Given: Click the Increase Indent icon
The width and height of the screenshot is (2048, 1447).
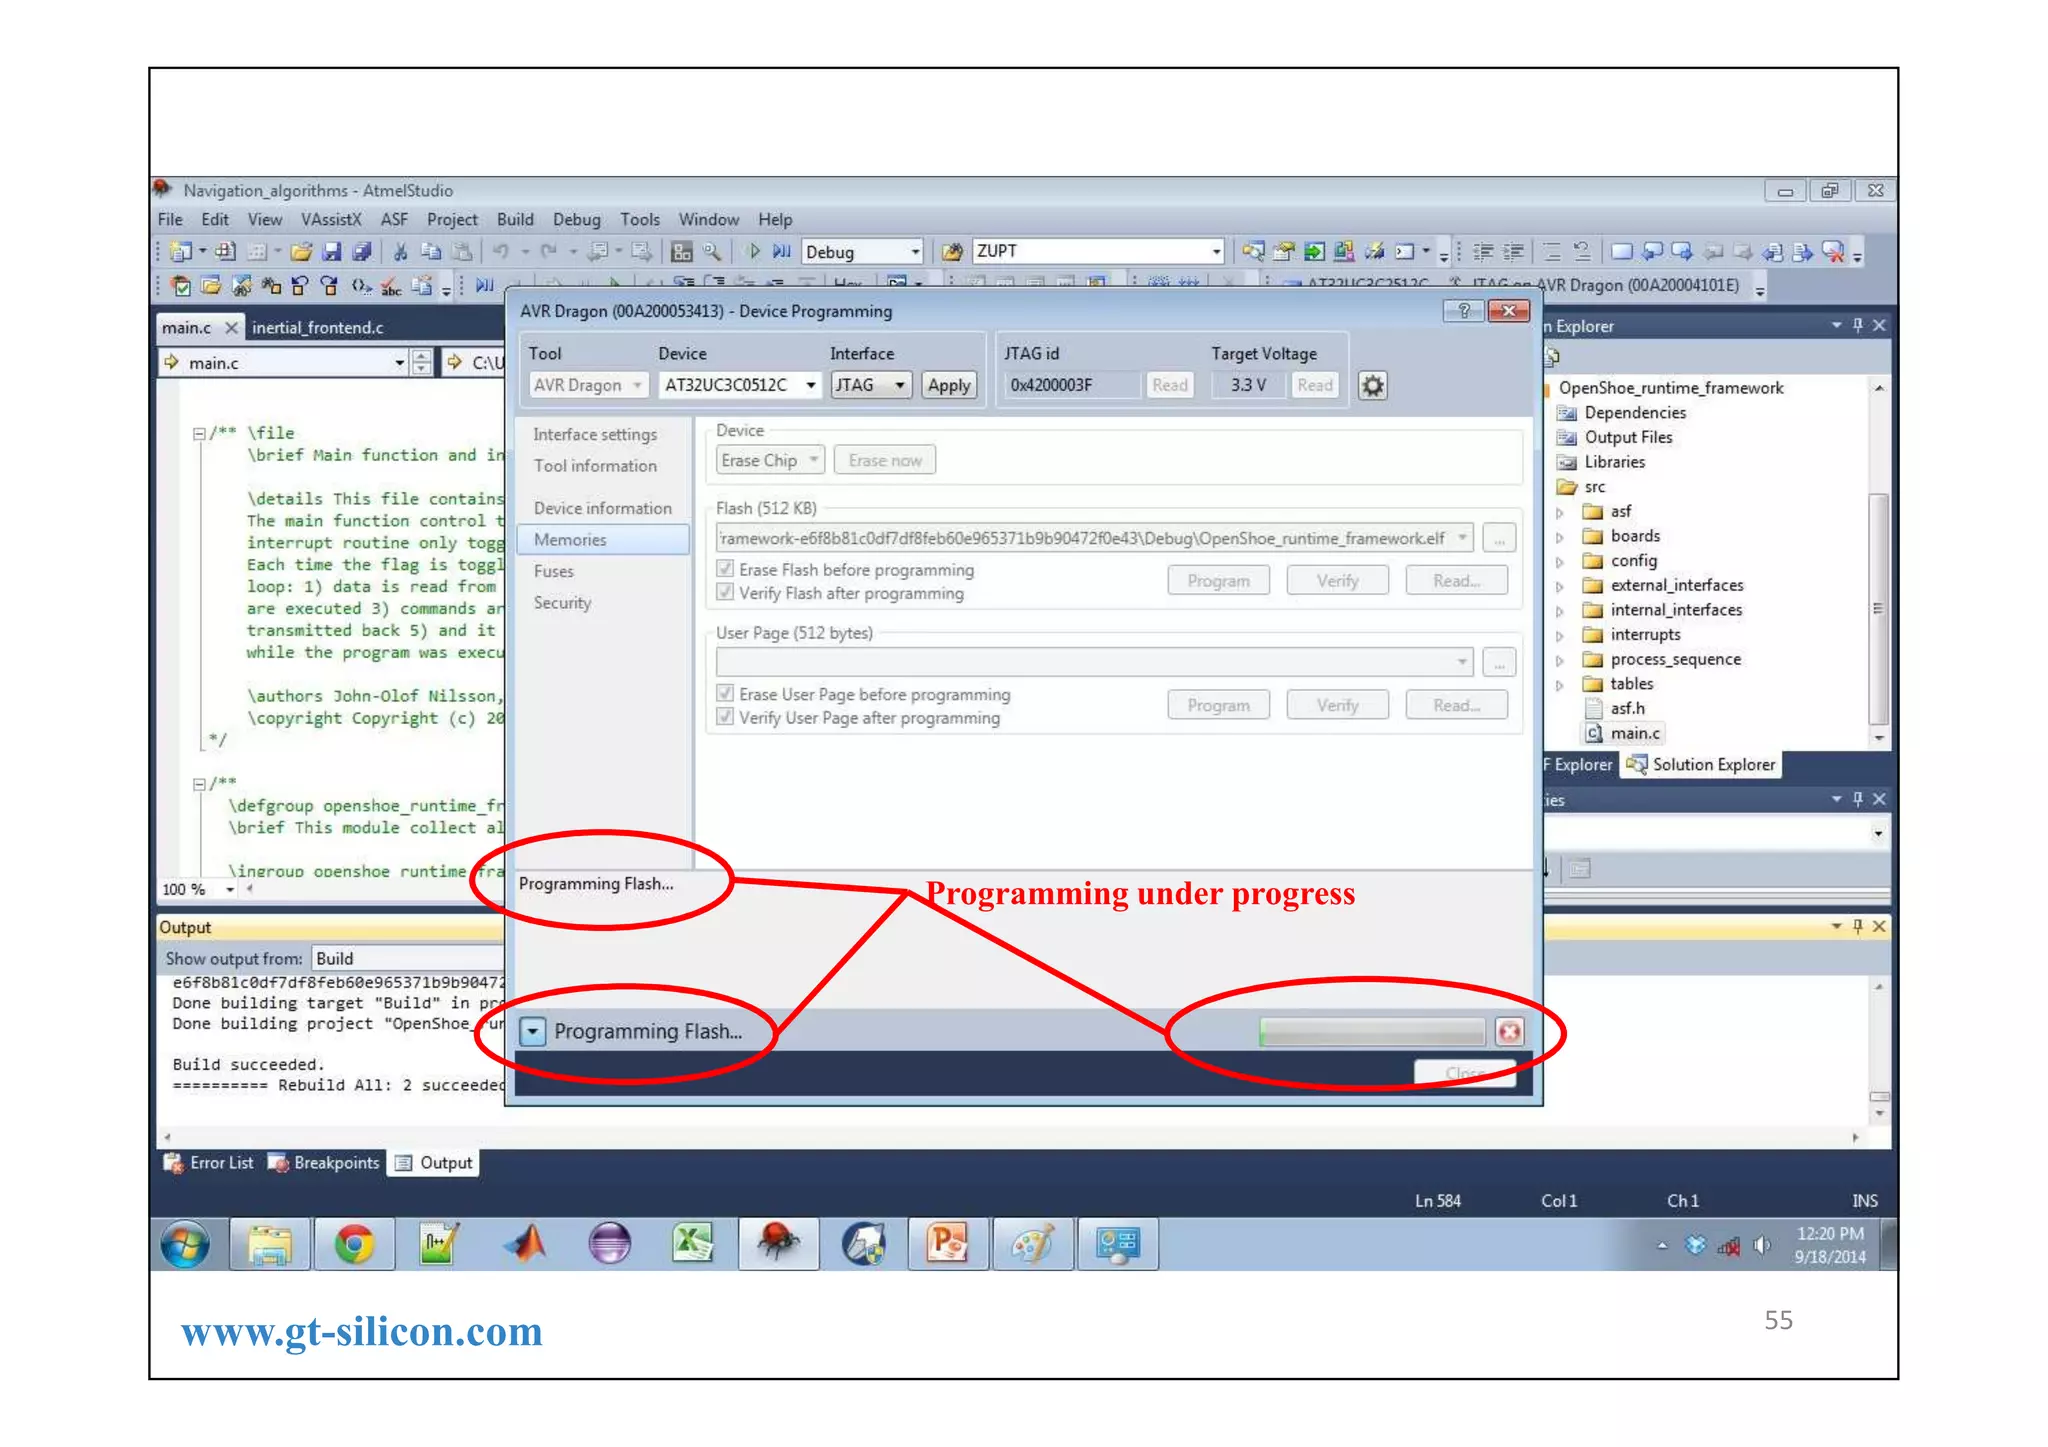Looking at the screenshot, I should point(1514,252).
